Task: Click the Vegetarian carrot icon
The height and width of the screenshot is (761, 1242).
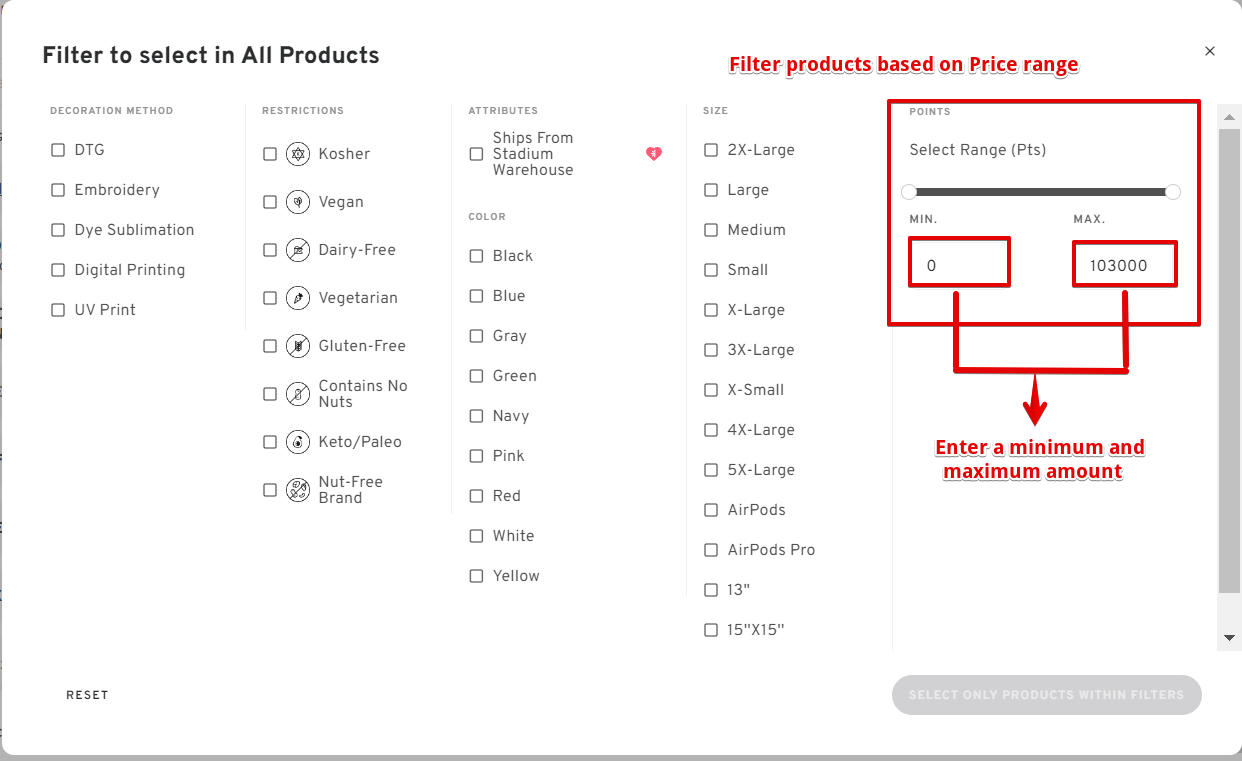Action: (x=297, y=298)
